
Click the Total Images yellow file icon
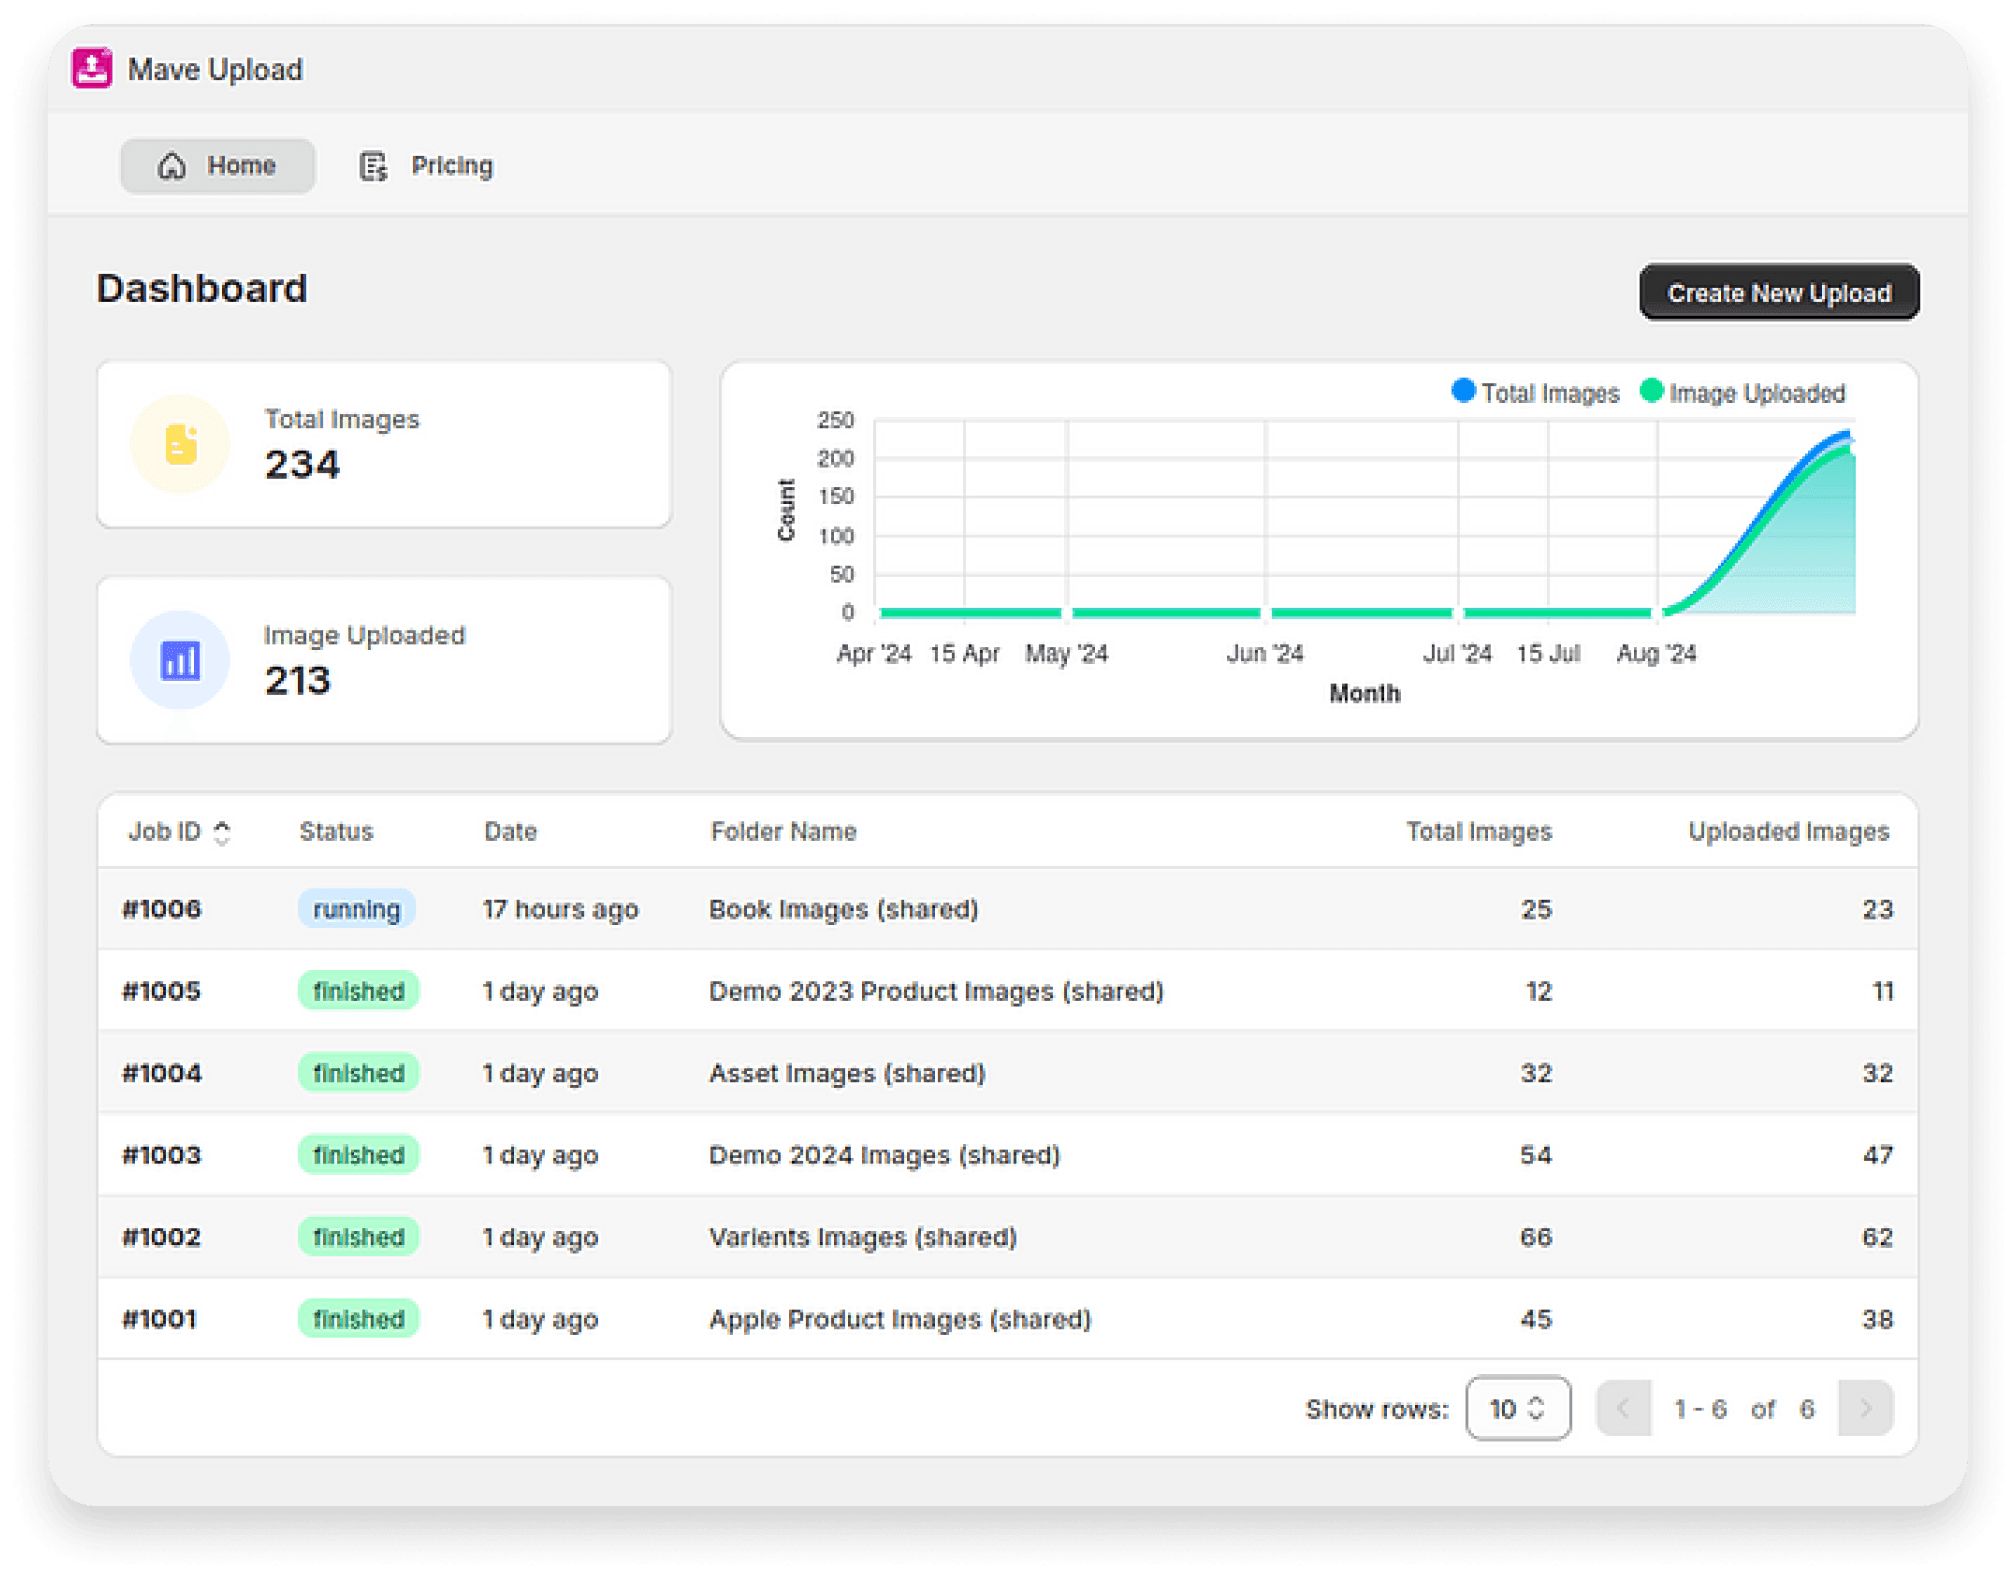point(180,444)
